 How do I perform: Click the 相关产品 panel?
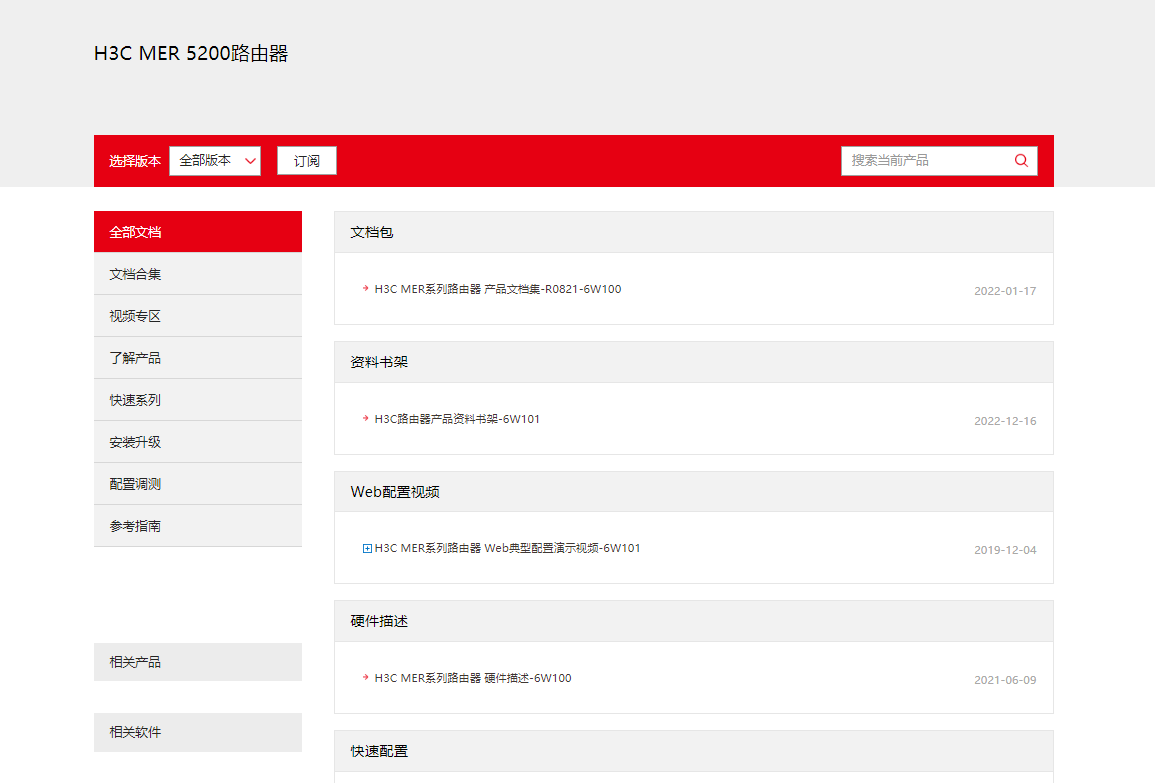(198, 662)
